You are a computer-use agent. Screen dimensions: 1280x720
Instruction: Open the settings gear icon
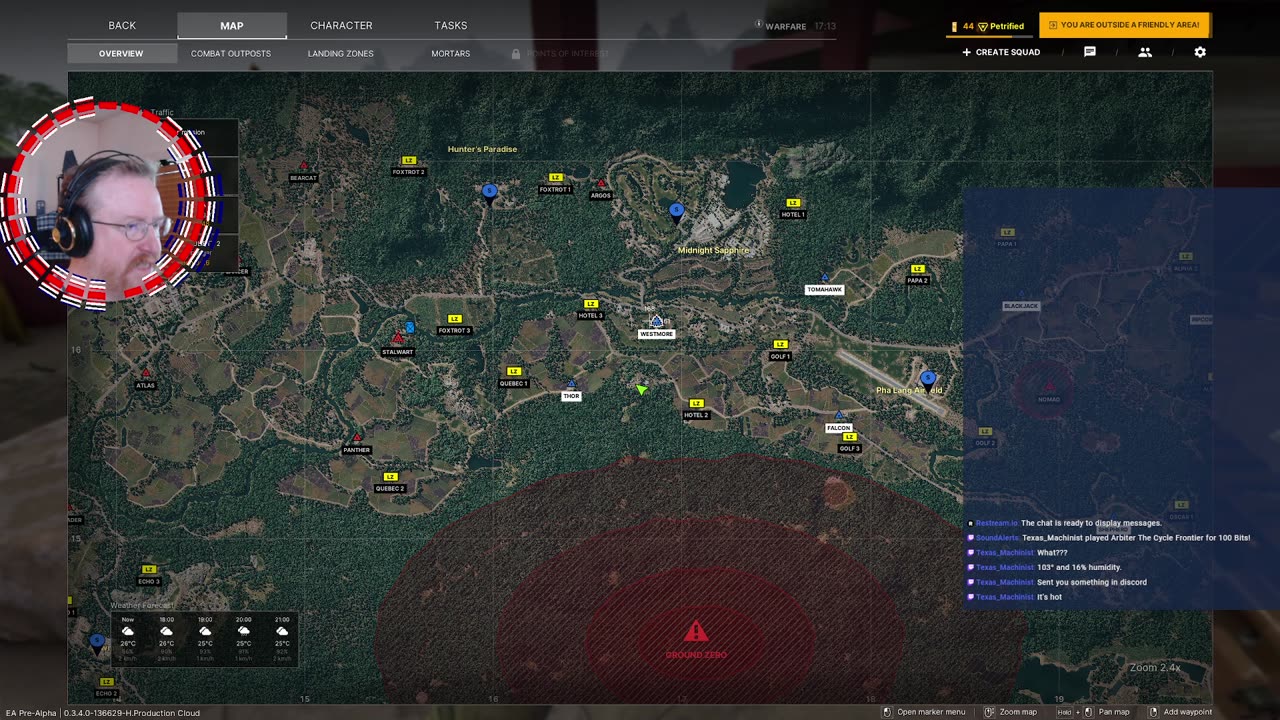click(1200, 52)
